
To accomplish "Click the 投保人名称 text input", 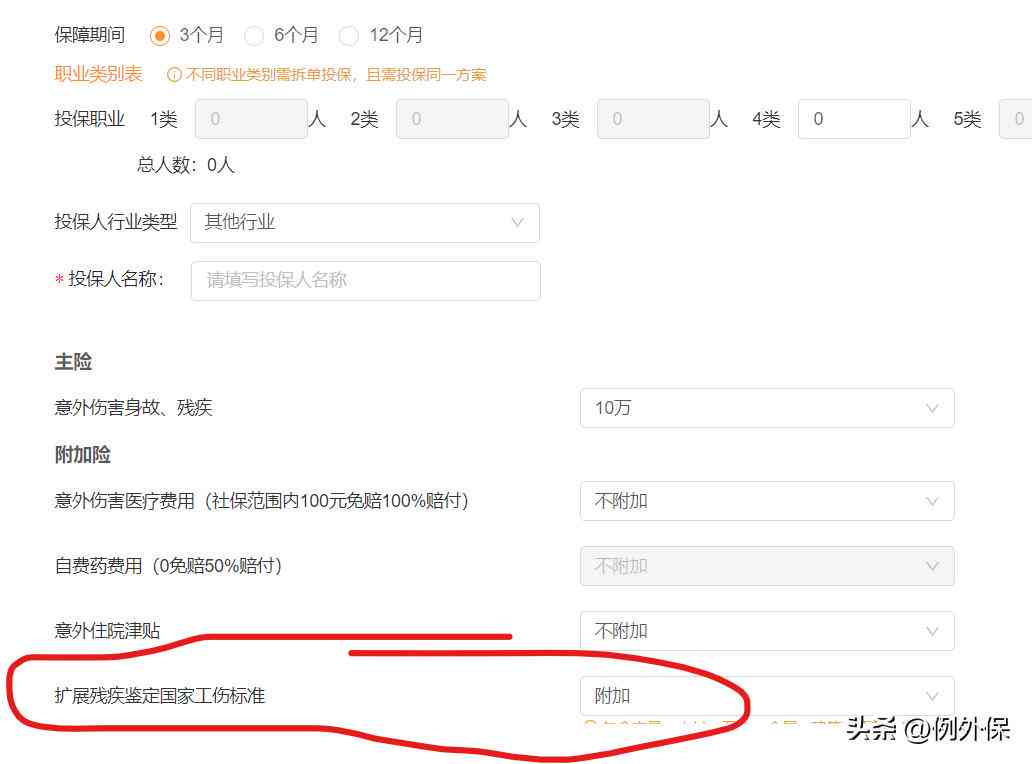I will tap(365, 281).
